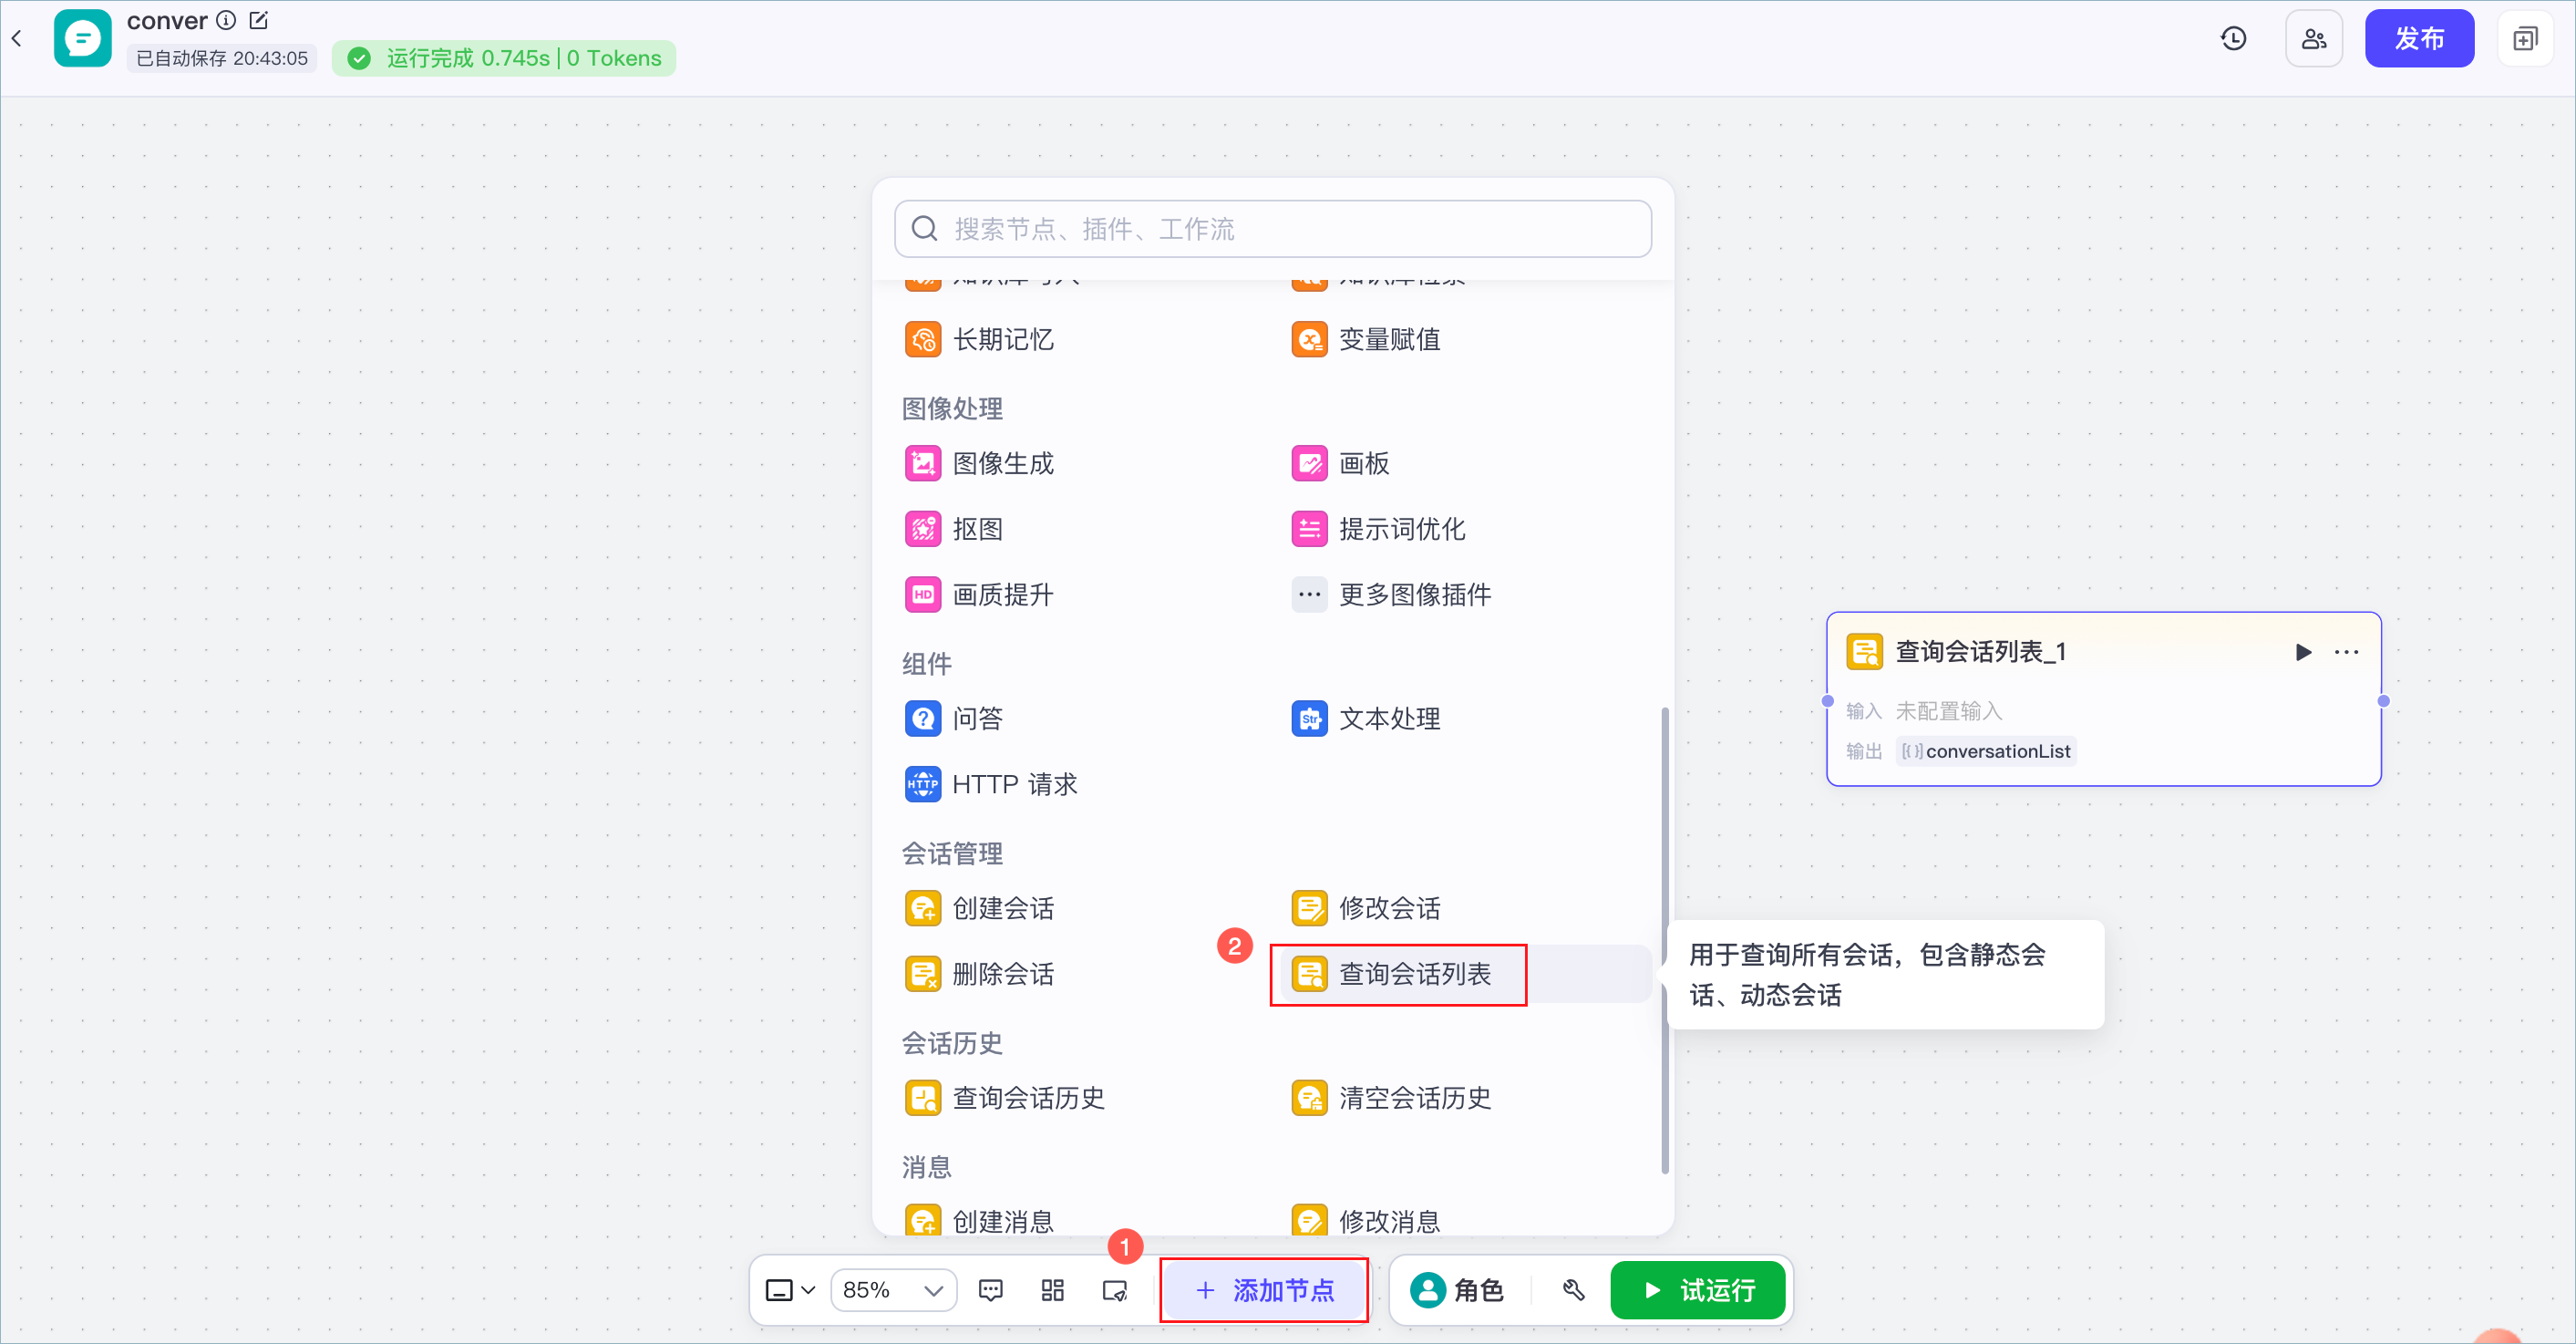Select the 查询会话列表_1 node title
Screen dimensions: 2576x1344
tap(1980, 652)
